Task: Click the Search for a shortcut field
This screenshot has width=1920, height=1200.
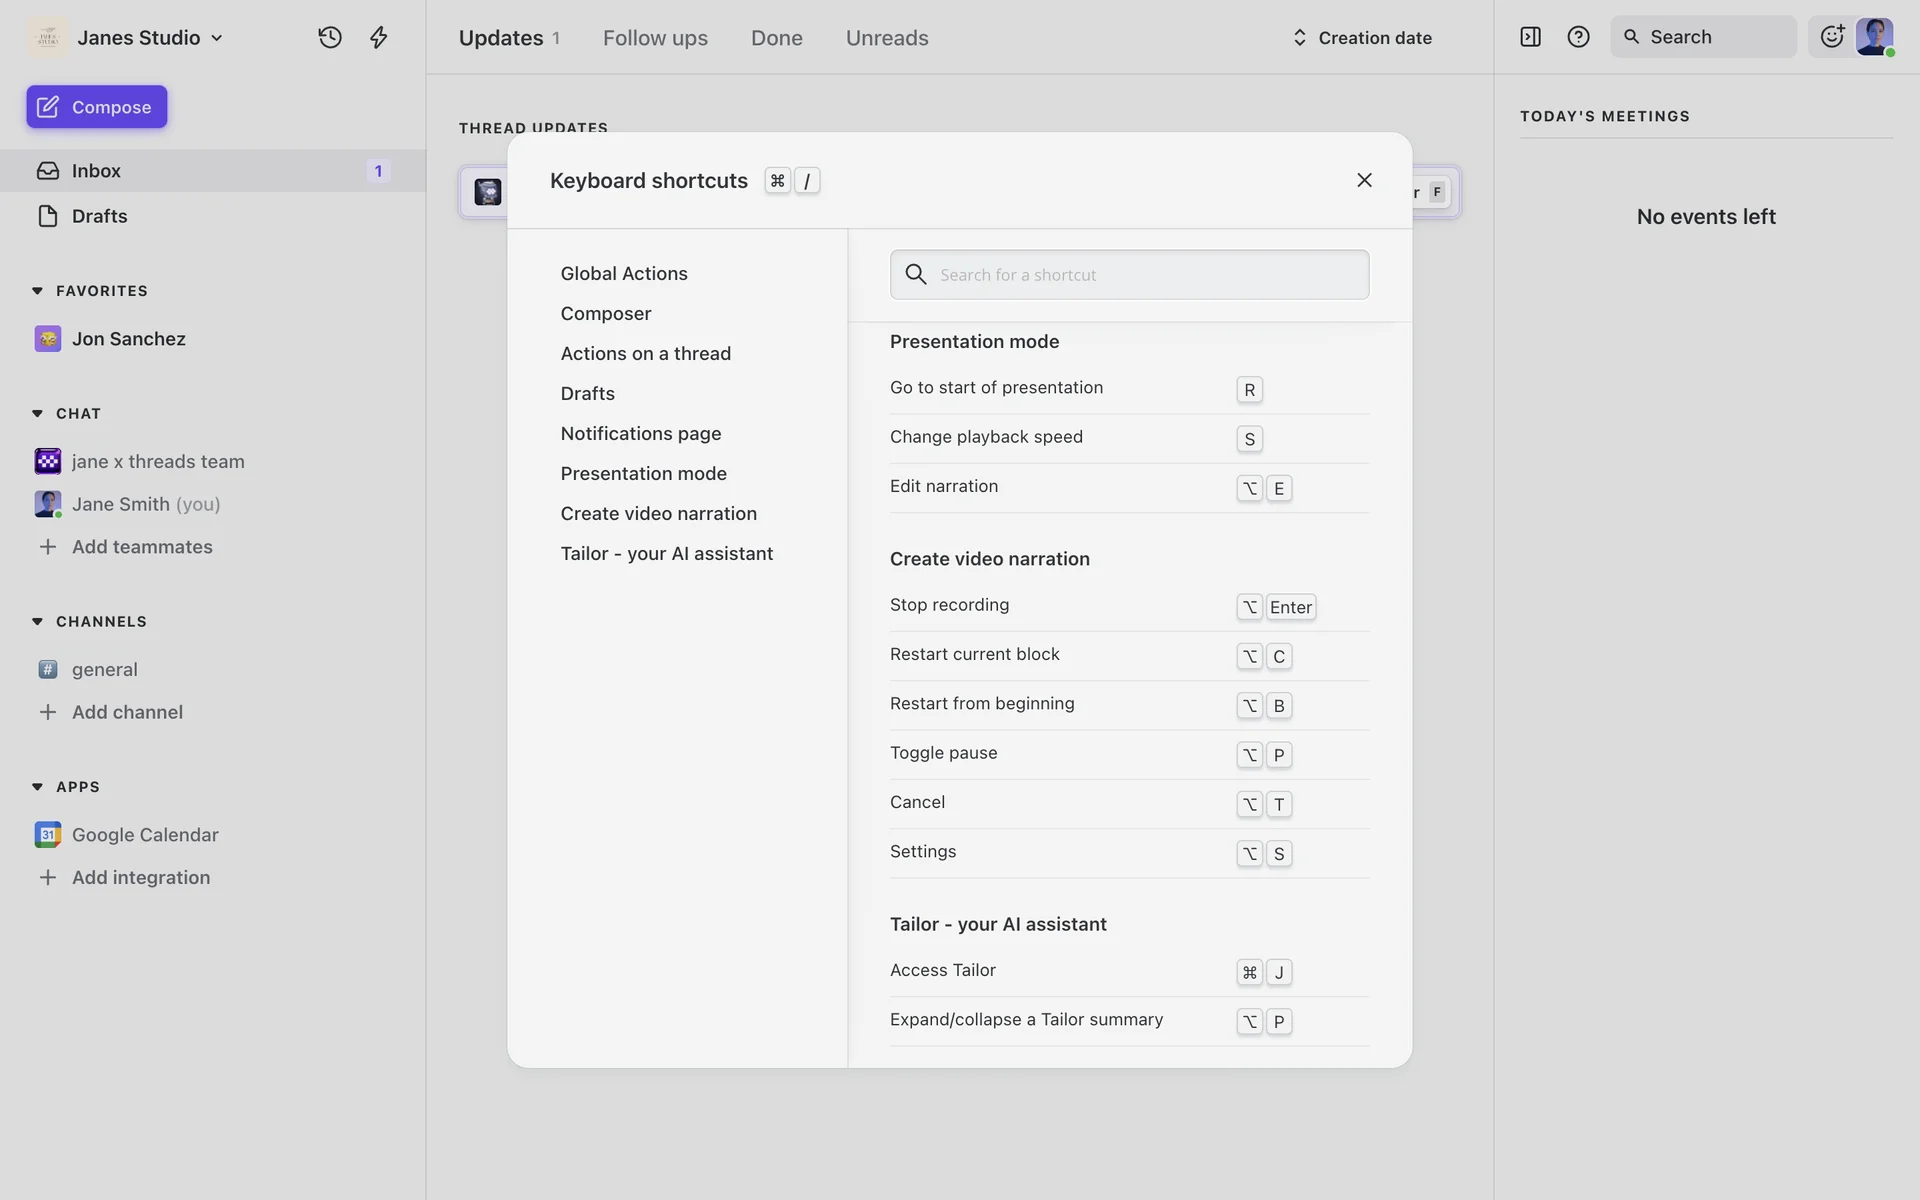Action: [x=1129, y=275]
